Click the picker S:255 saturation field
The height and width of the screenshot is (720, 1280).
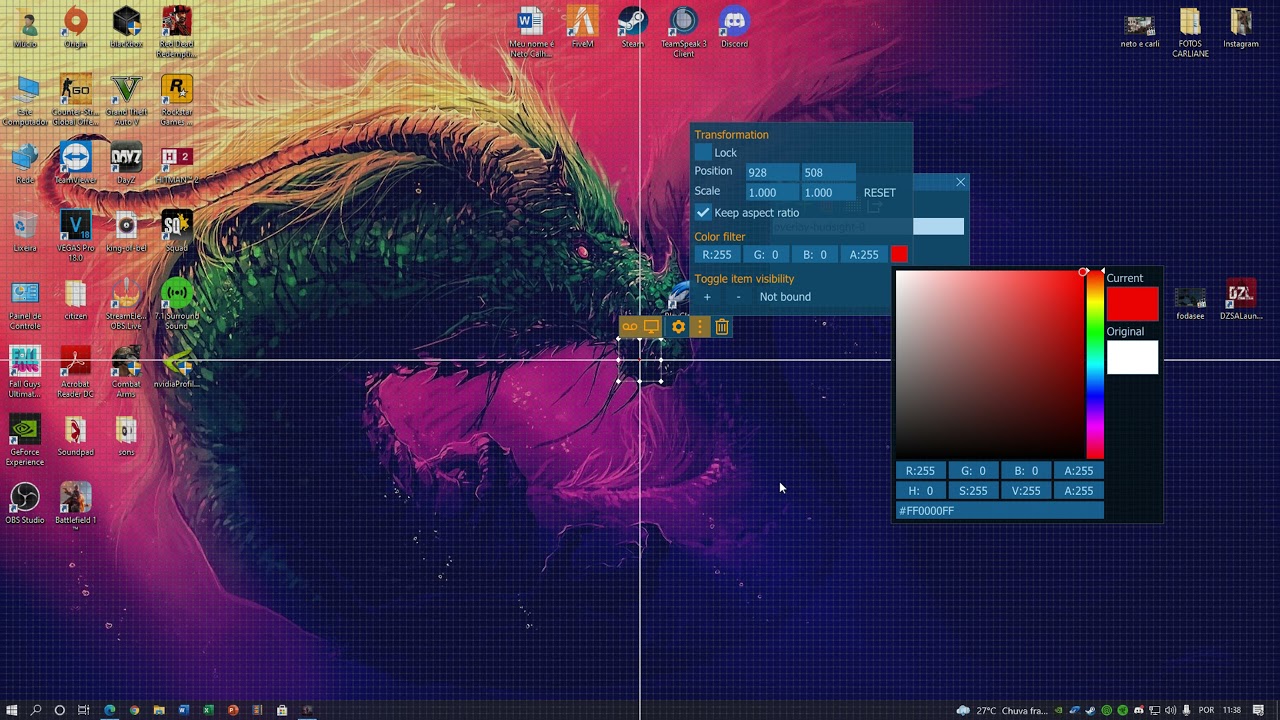pyautogui.click(x=973, y=491)
